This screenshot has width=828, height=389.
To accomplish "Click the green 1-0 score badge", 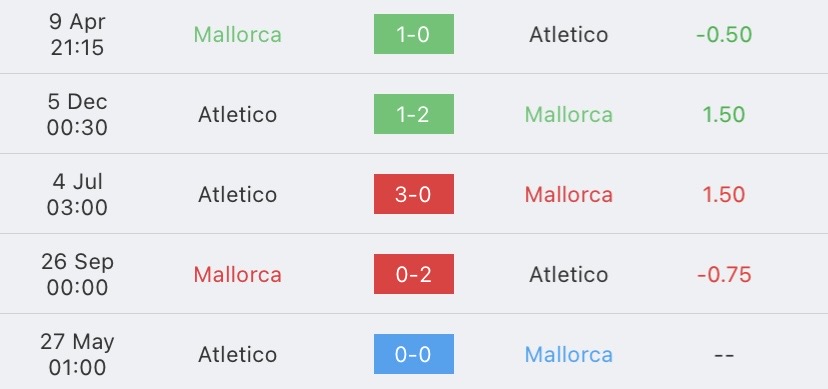I will (413, 34).
